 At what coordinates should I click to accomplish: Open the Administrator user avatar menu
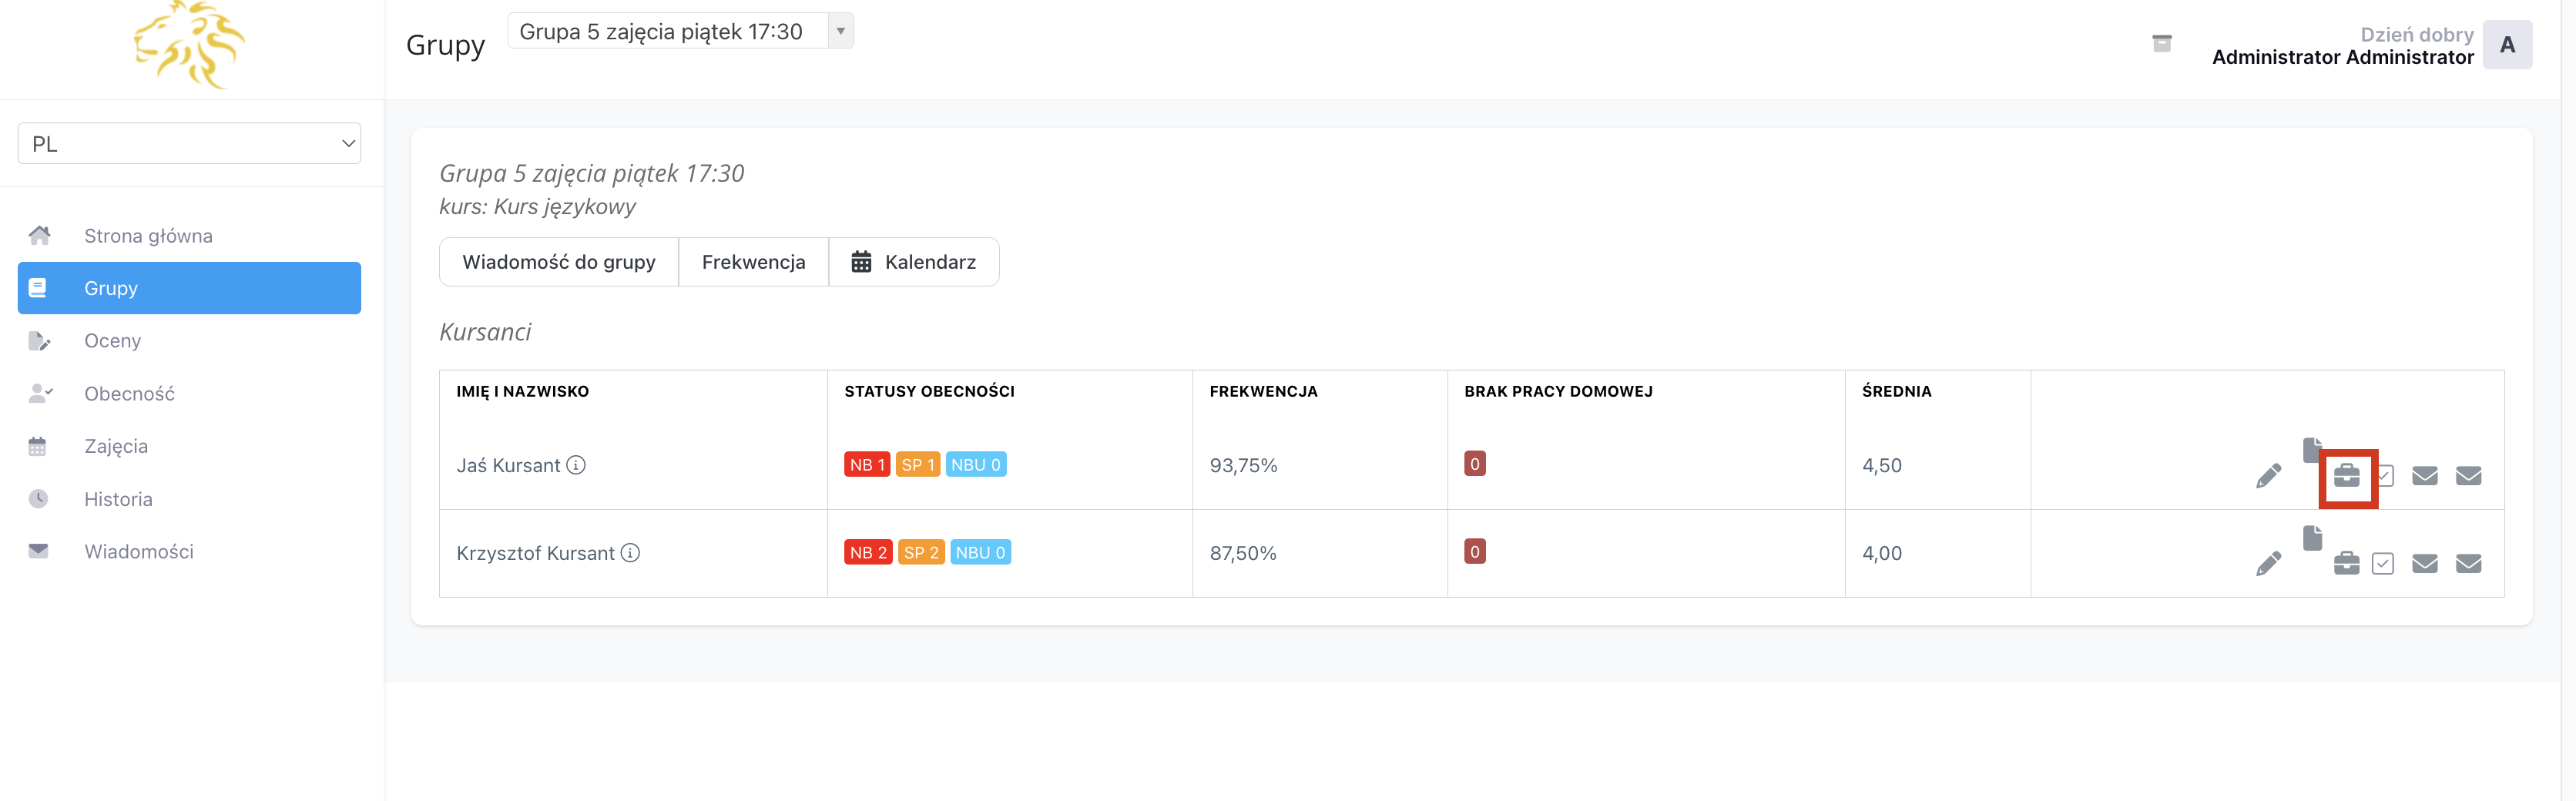tap(2506, 45)
